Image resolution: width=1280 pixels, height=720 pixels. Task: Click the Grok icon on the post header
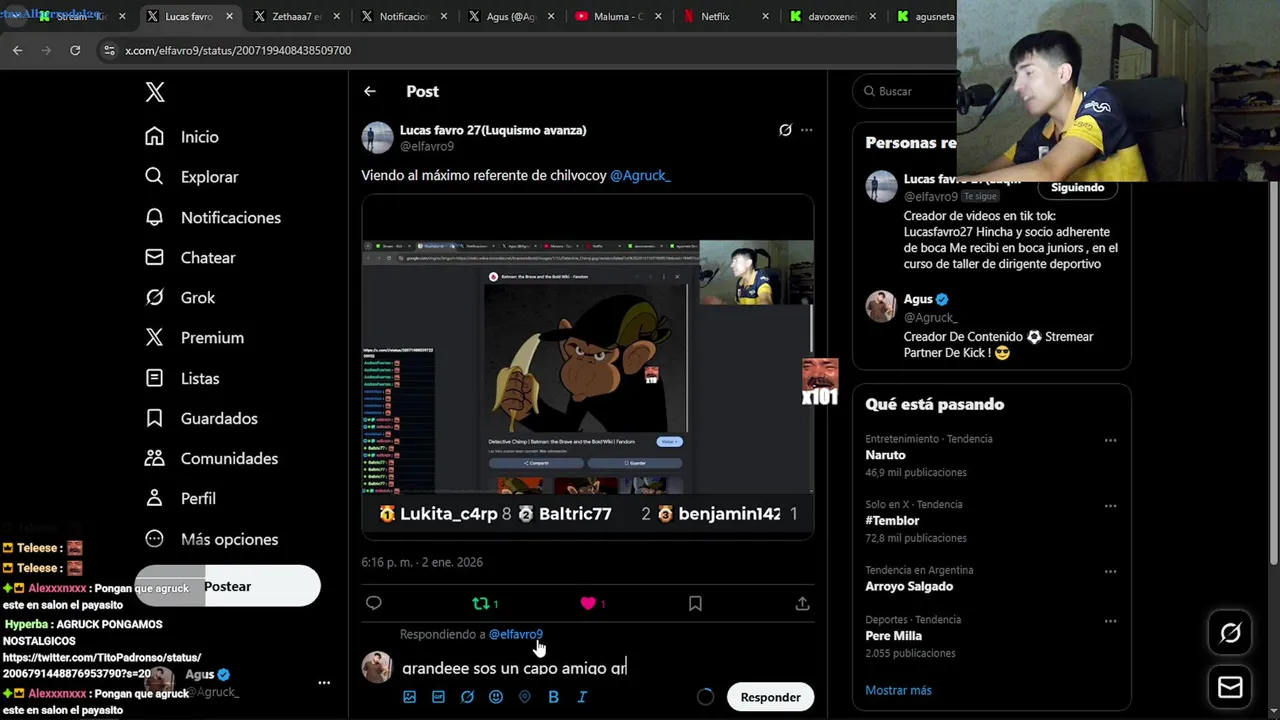(785, 130)
